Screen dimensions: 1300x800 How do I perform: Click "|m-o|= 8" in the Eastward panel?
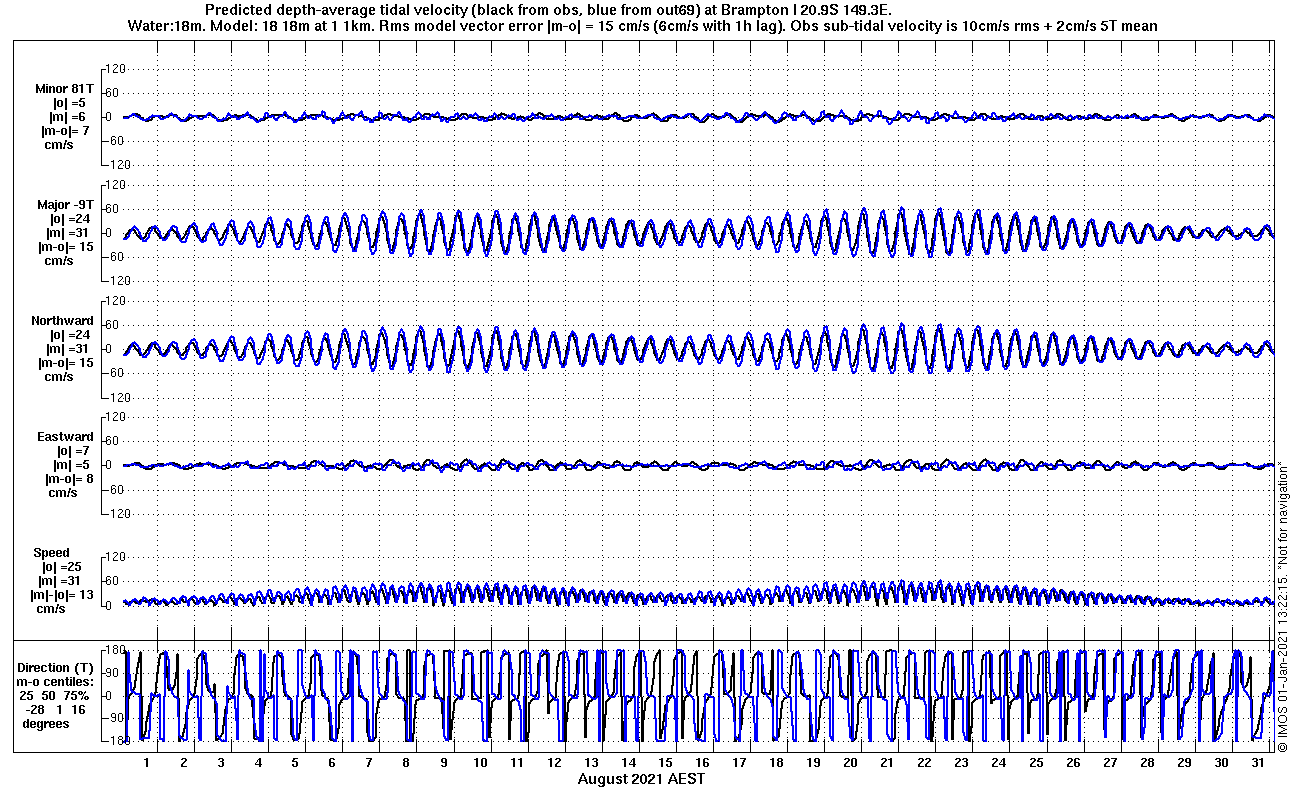[x=70, y=479]
